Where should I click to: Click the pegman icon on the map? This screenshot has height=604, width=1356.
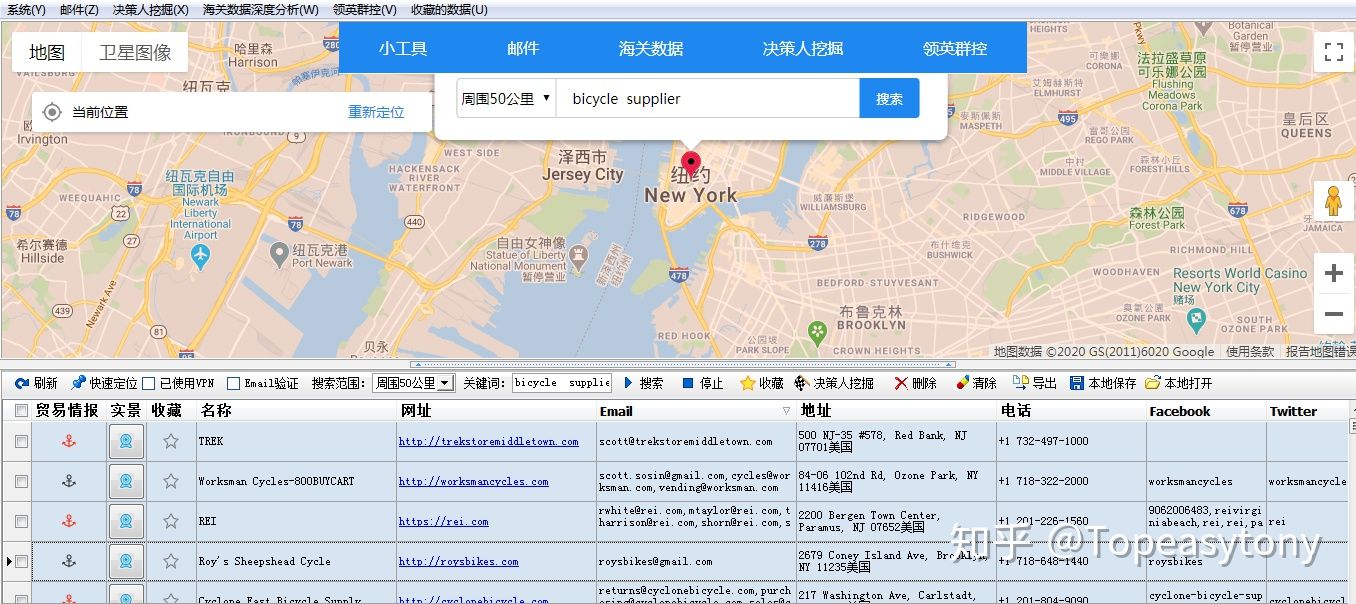pyautogui.click(x=1334, y=201)
